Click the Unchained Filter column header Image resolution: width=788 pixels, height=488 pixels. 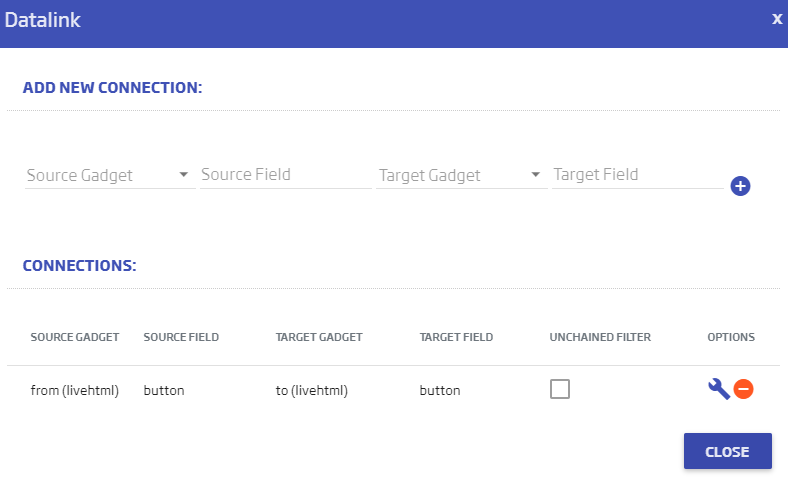[600, 337]
